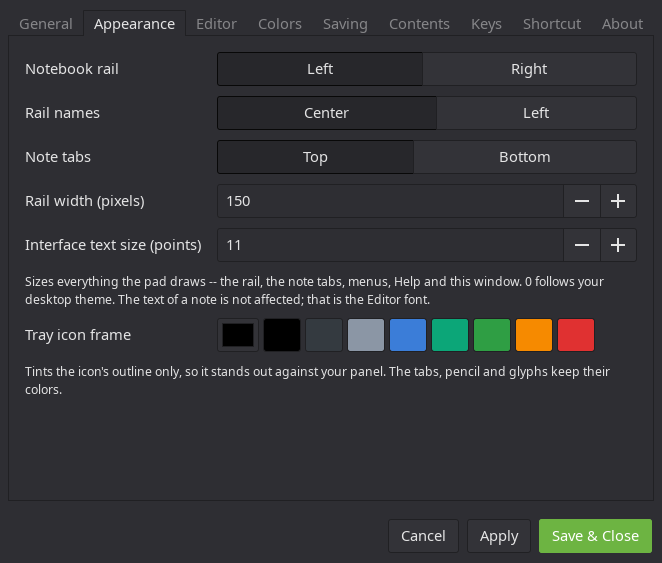The image size is (662, 563).
Task: Set Notebook rail to Left
Action: point(320,69)
